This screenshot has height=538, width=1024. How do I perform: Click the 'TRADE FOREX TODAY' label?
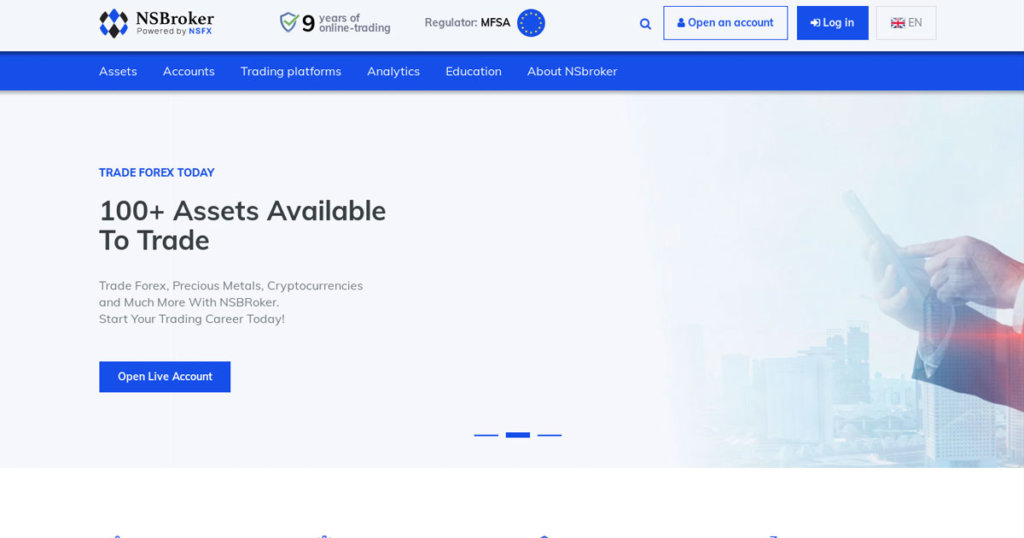(157, 172)
